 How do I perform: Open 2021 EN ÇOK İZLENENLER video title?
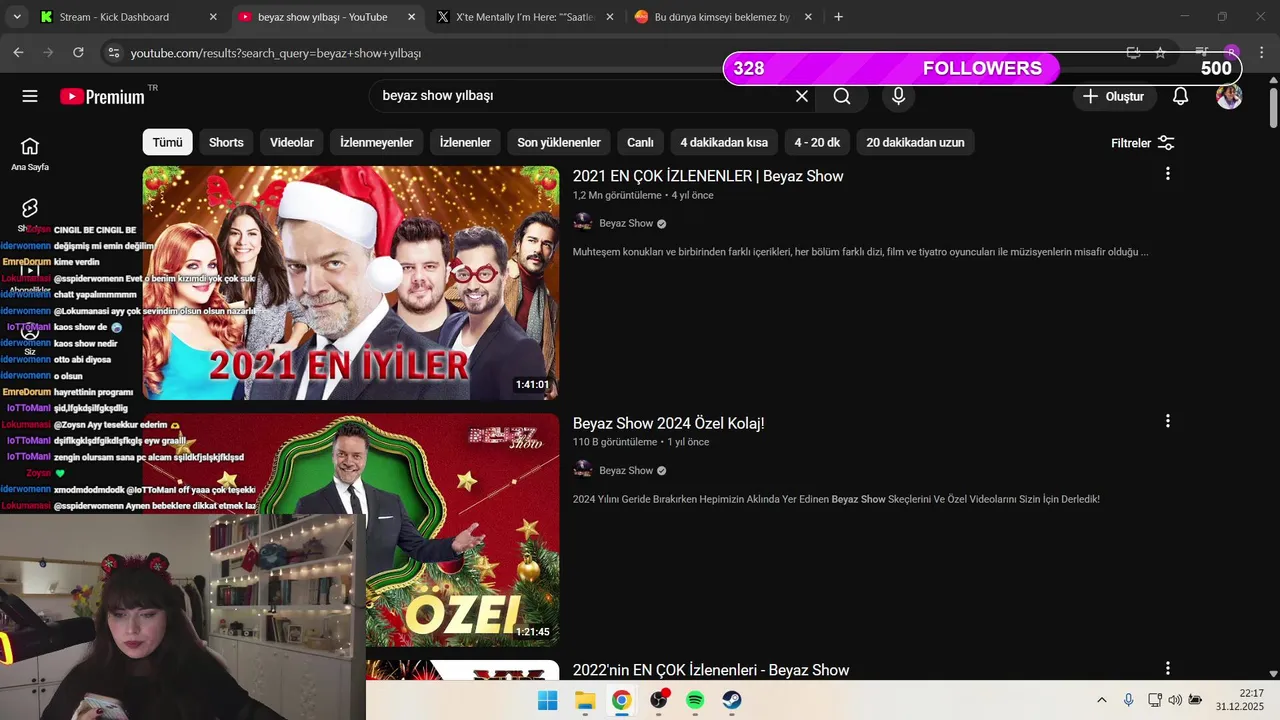(x=708, y=176)
